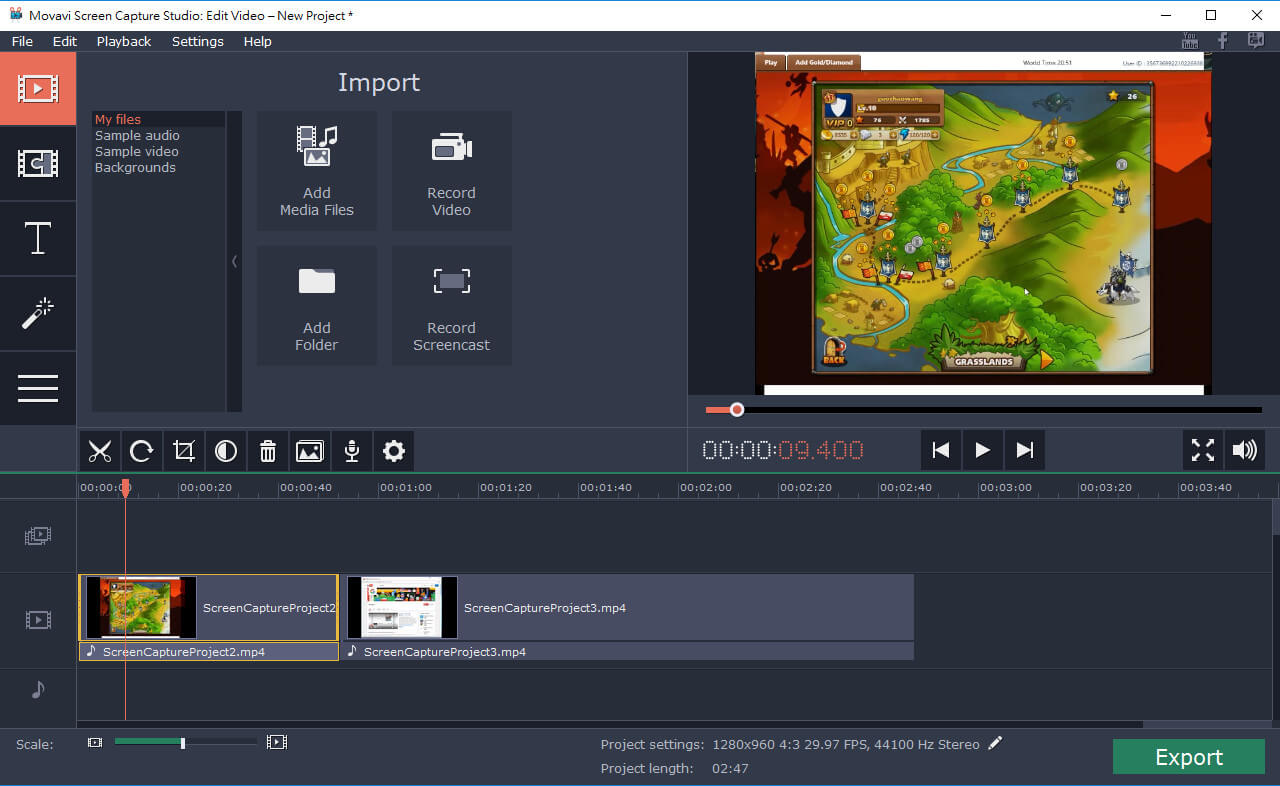Open the Color Adjustments tool
1280x786 pixels.
pos(226,451)
